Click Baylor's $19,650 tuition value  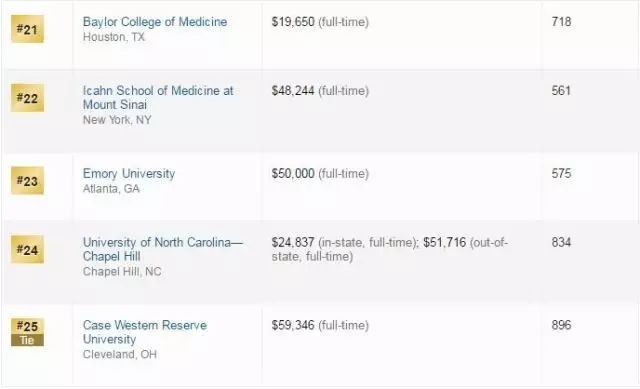(293, 22)
